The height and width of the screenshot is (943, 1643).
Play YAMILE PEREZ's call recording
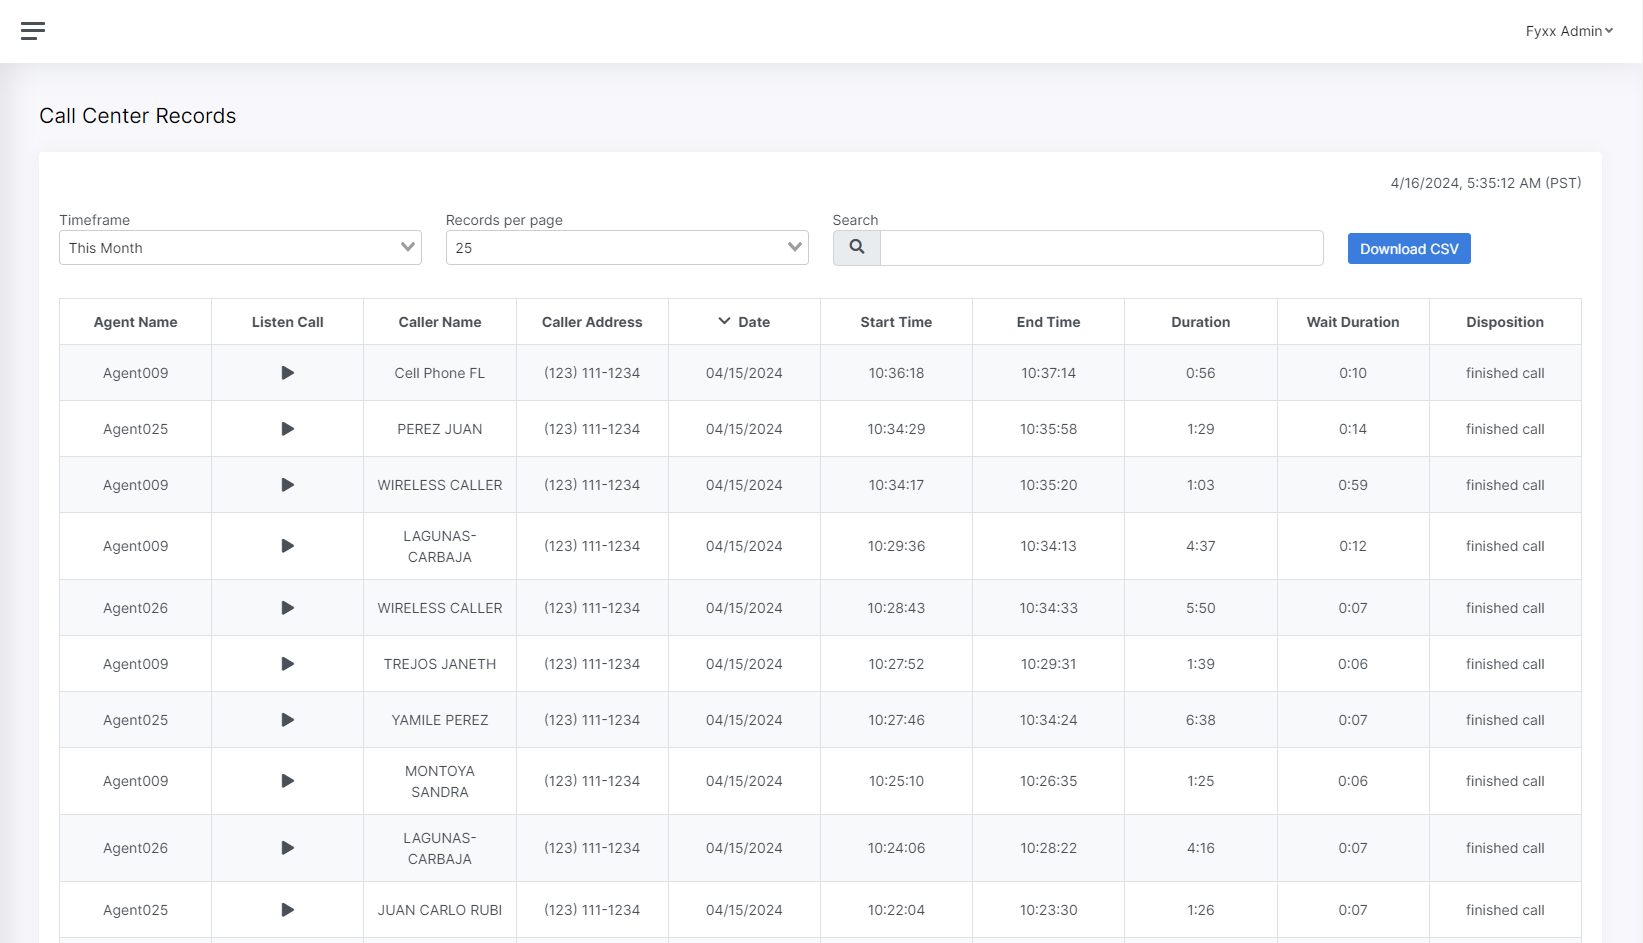click(287, 719)
